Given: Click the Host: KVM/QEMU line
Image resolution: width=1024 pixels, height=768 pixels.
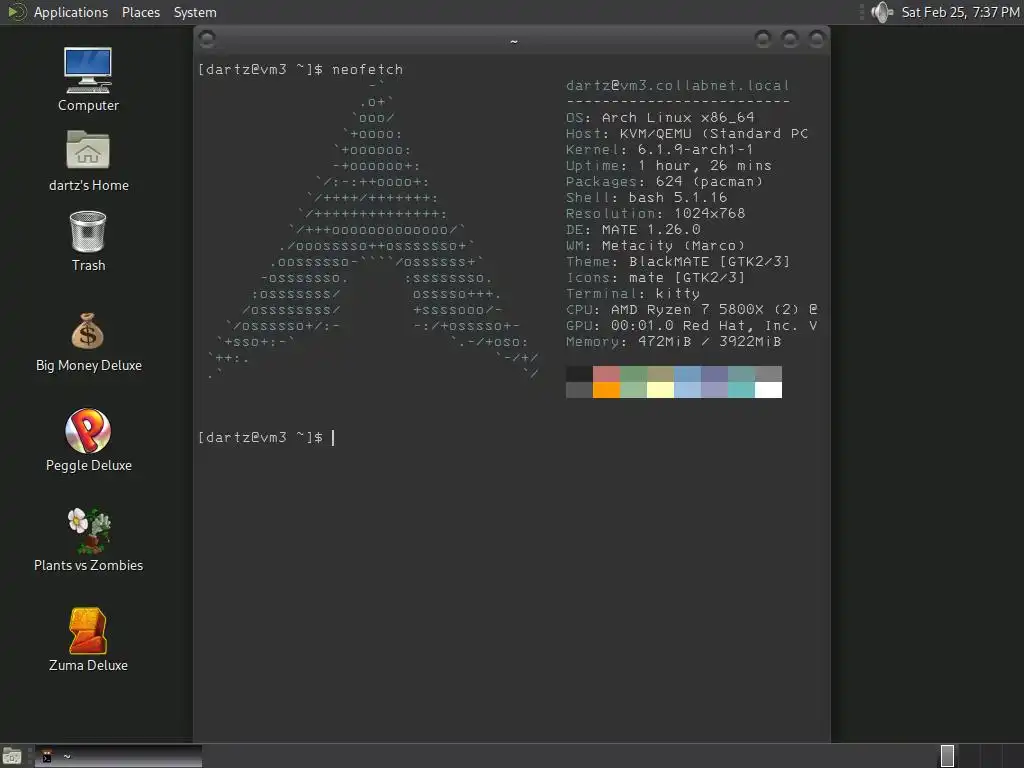Looking at the screenshot, I should (687, 134).
